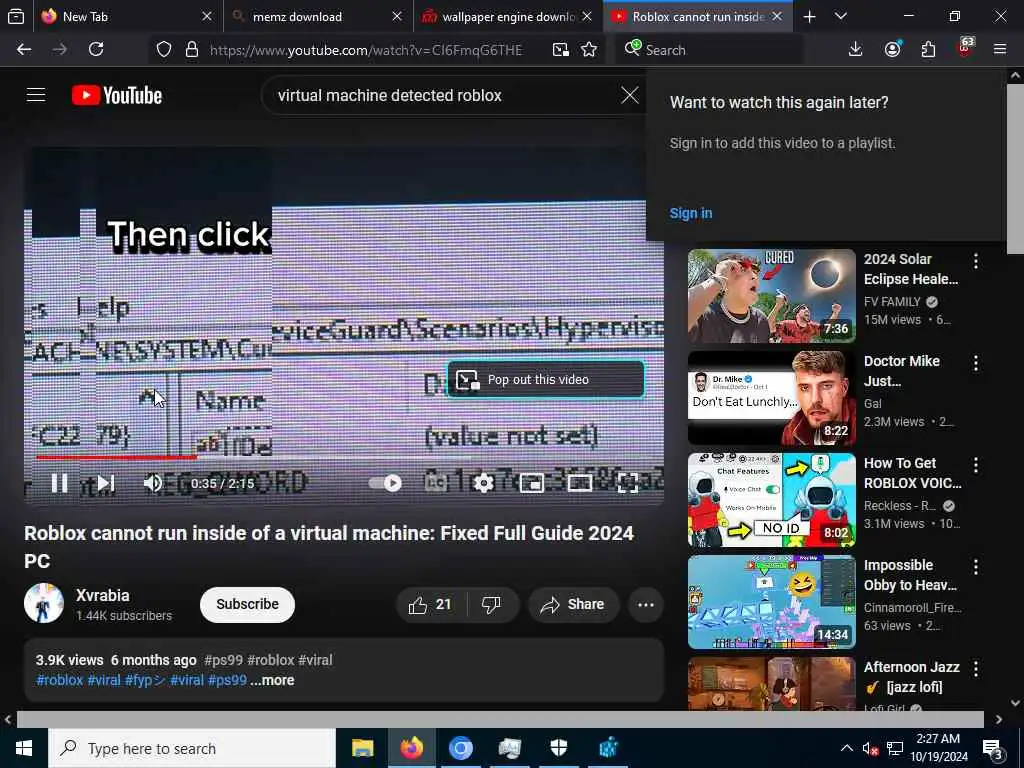Enable the miniplayer mode
This screenshot has height=768, width=1024.
click(532, 483)
